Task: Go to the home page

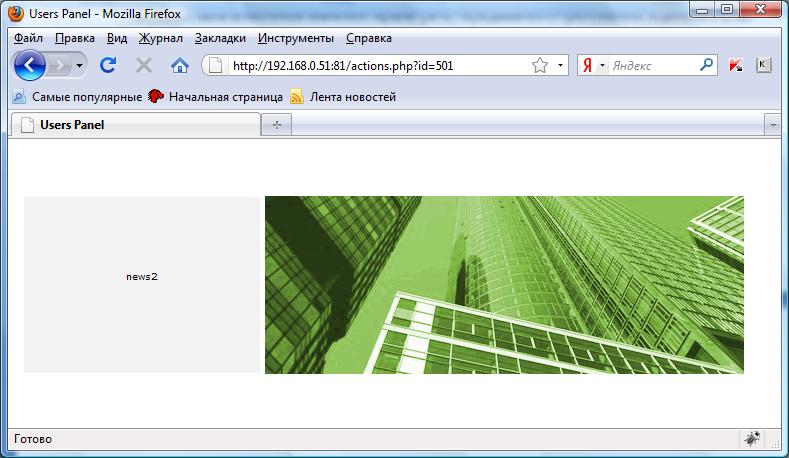Action: pyautogui.click(x=180, y=65)
